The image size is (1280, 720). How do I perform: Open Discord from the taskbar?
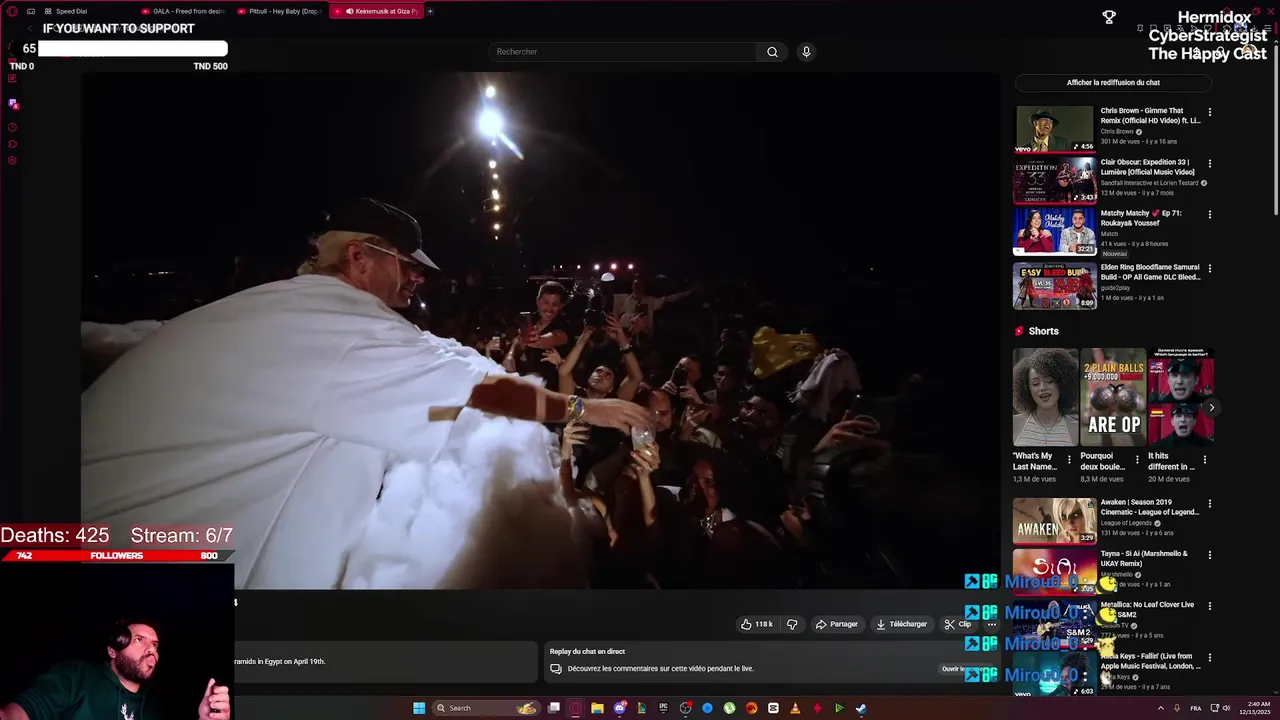(619, 708)
